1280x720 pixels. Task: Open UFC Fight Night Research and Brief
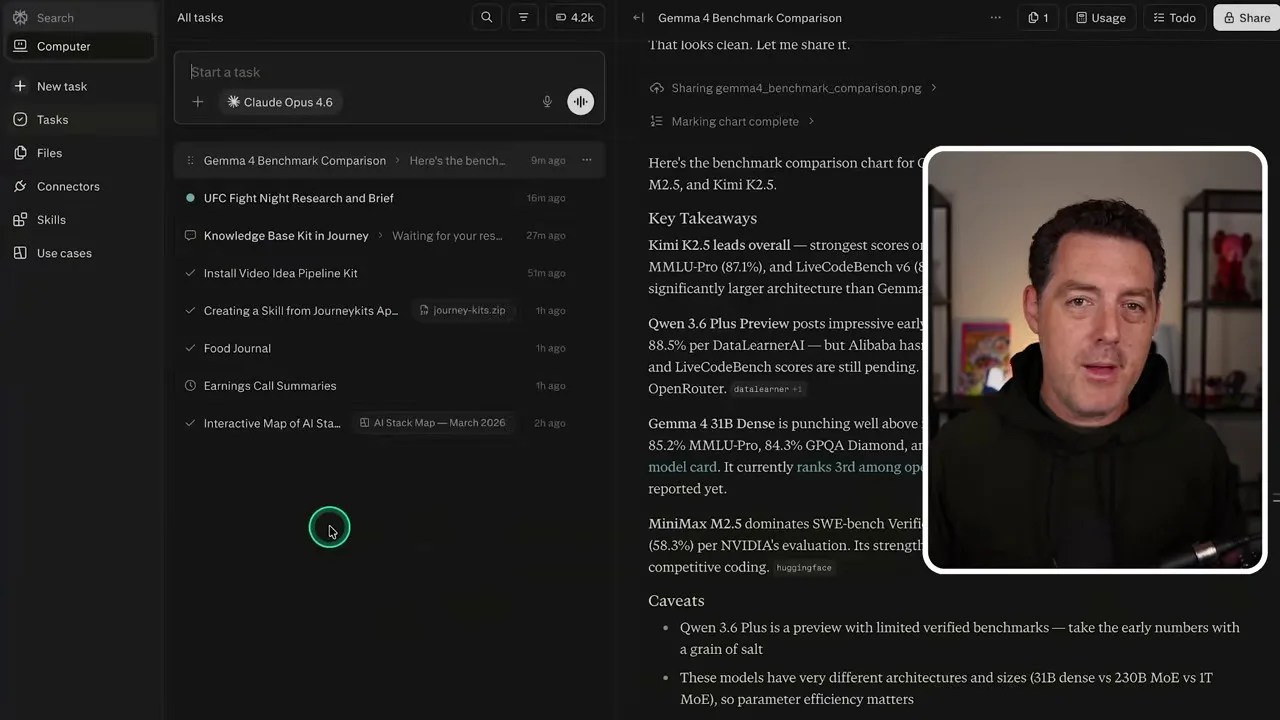click(x=389, y=198)
